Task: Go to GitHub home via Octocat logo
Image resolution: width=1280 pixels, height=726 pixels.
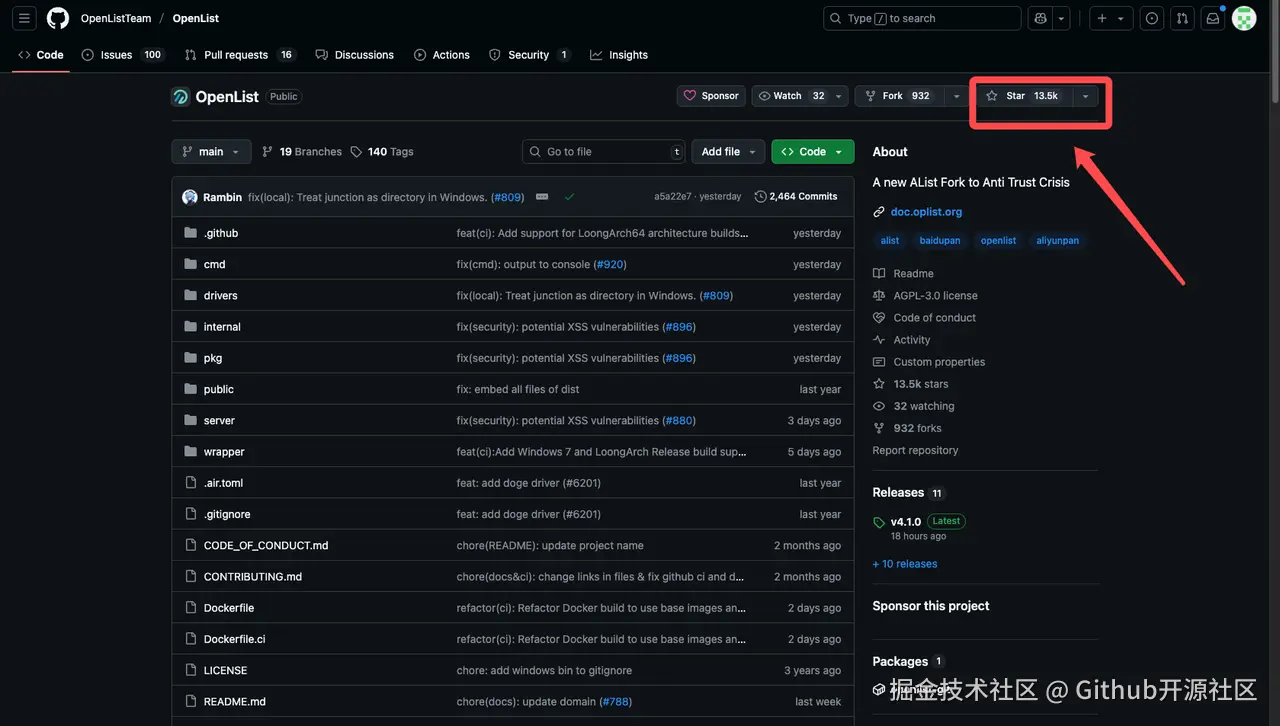Action: coord(58,18)
